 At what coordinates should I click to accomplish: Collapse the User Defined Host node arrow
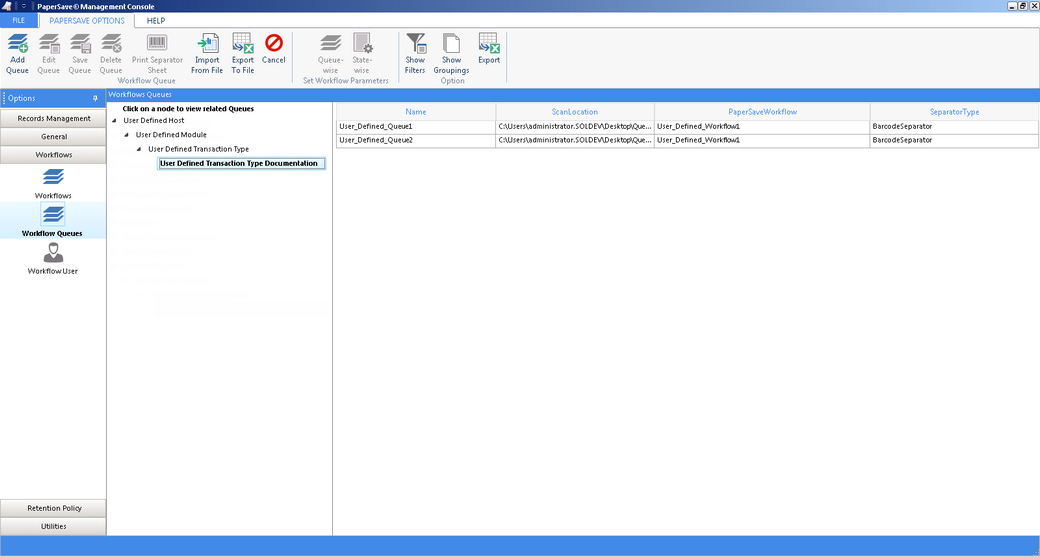(x=115, y=121)
